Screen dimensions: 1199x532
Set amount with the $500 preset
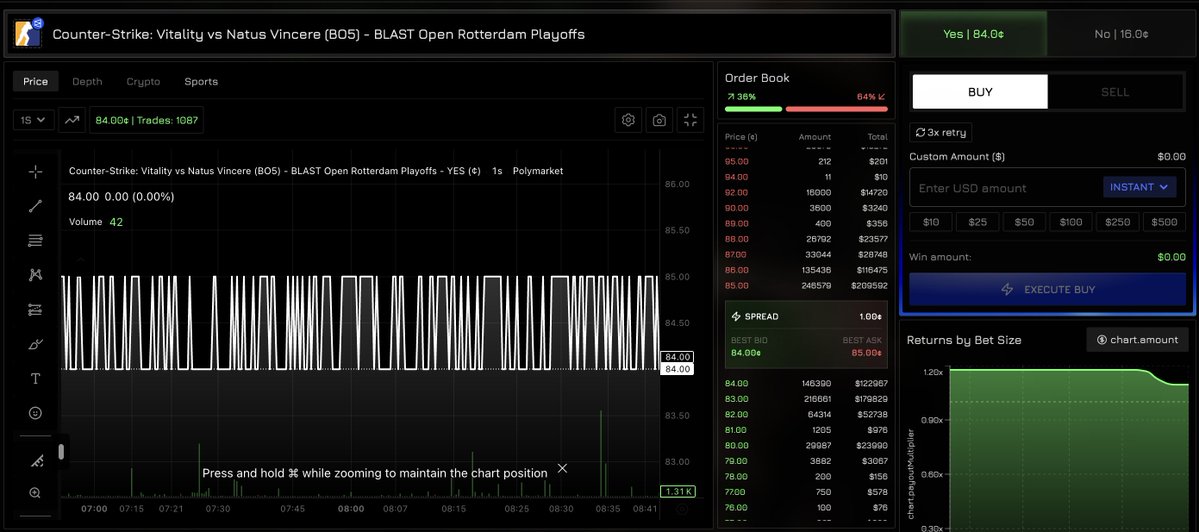[x=1164, y=222]
